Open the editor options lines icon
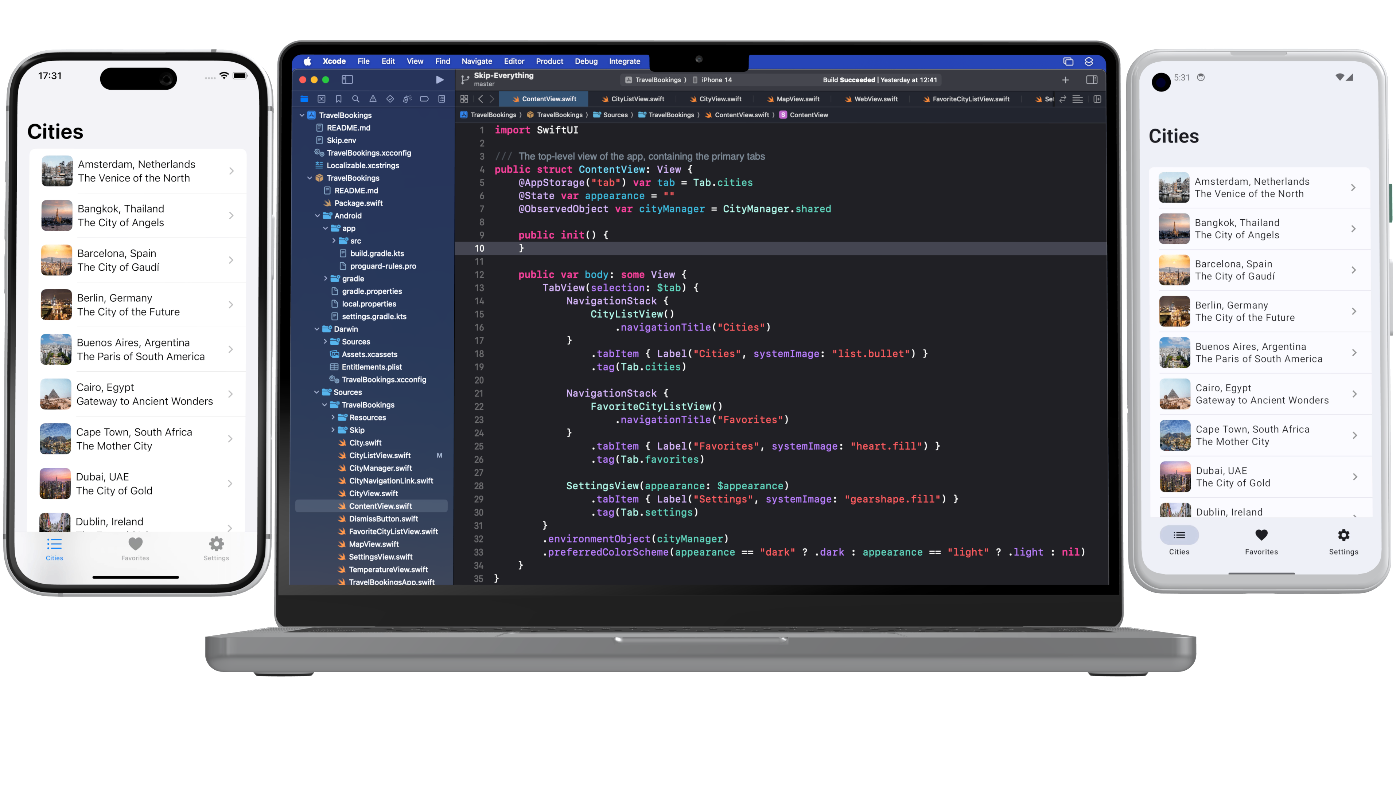The width and height of the screenshot is (1400, 787). (1078, 99)
